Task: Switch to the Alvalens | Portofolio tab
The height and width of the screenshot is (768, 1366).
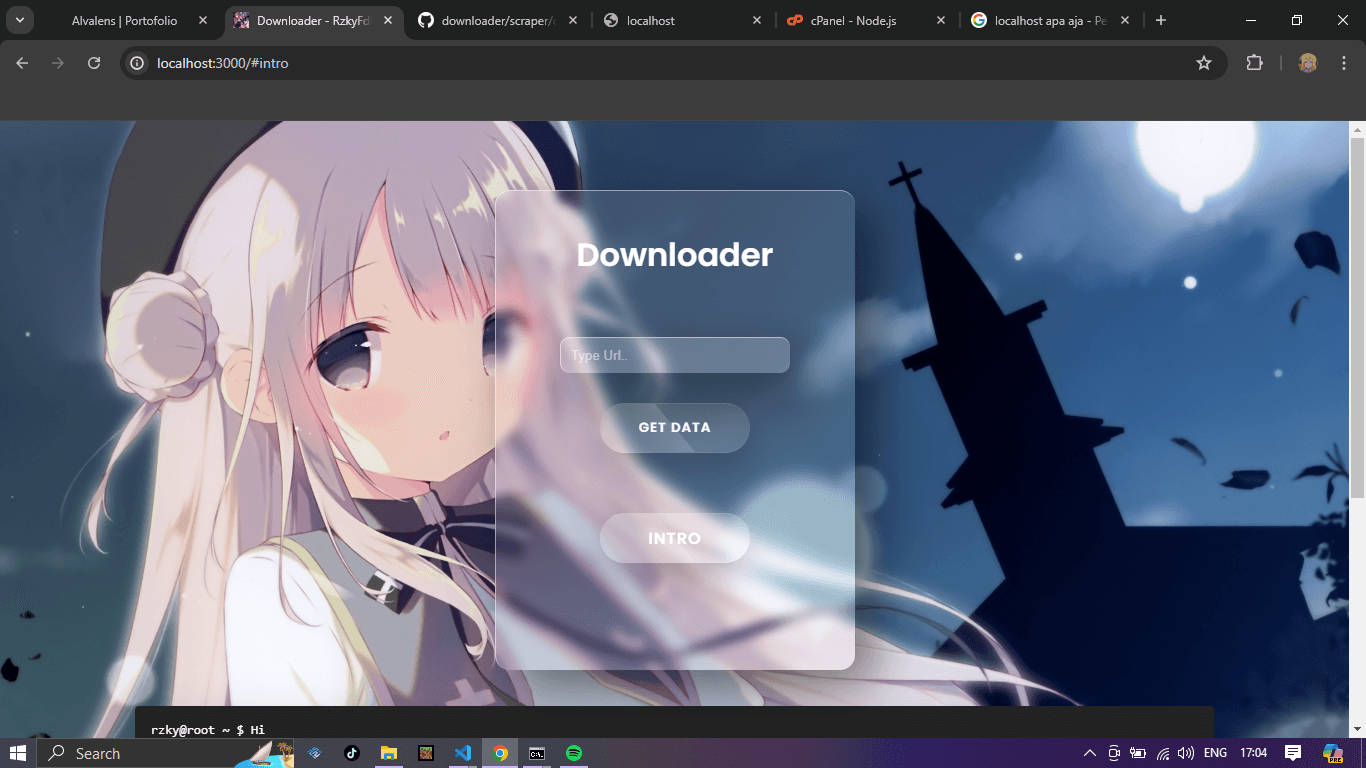Action: coord(124,20)
